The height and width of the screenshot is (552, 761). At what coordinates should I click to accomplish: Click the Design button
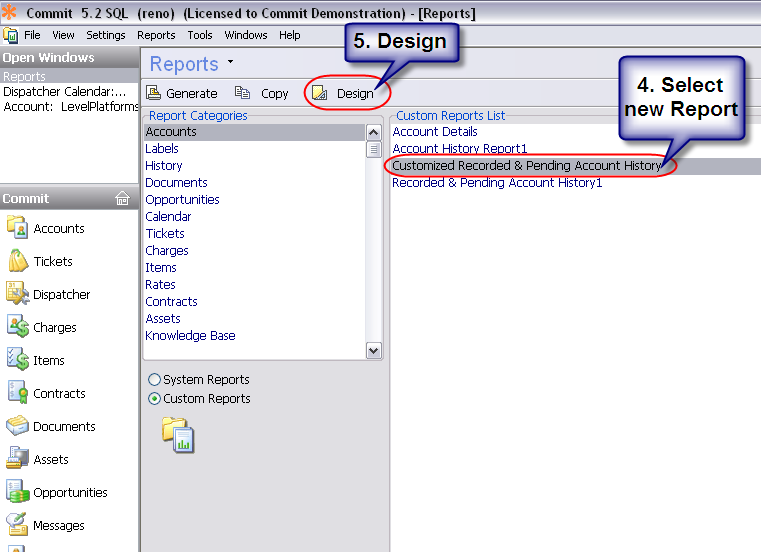pyautogui.click(x=344, y=93)
